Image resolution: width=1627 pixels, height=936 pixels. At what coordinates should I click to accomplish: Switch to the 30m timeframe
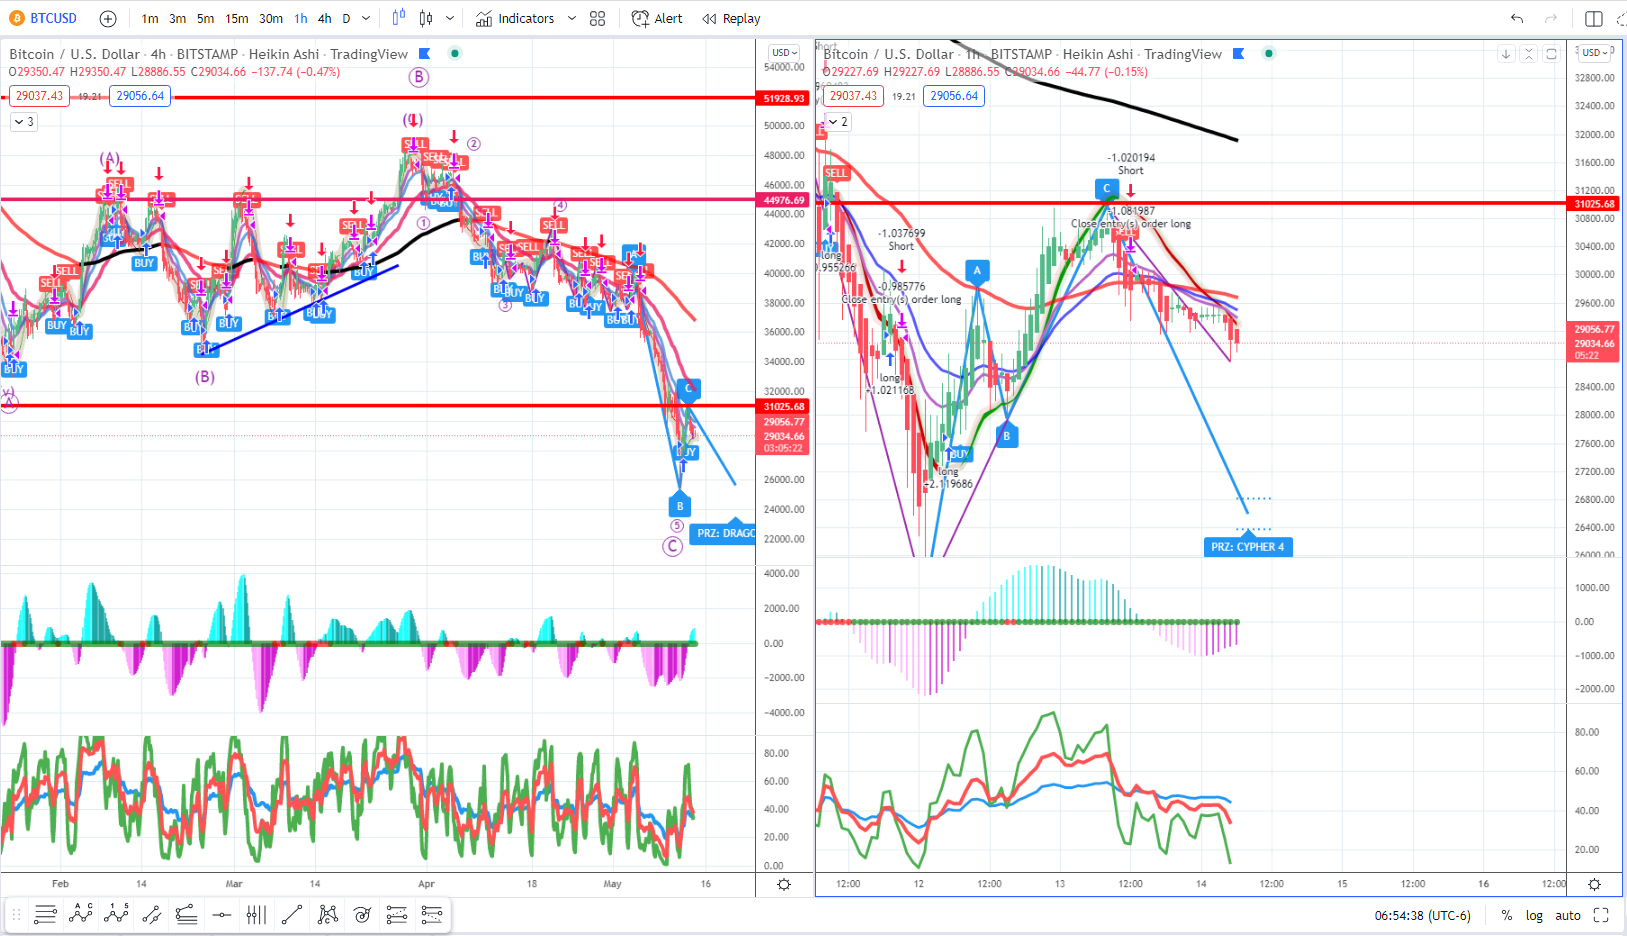271,18
